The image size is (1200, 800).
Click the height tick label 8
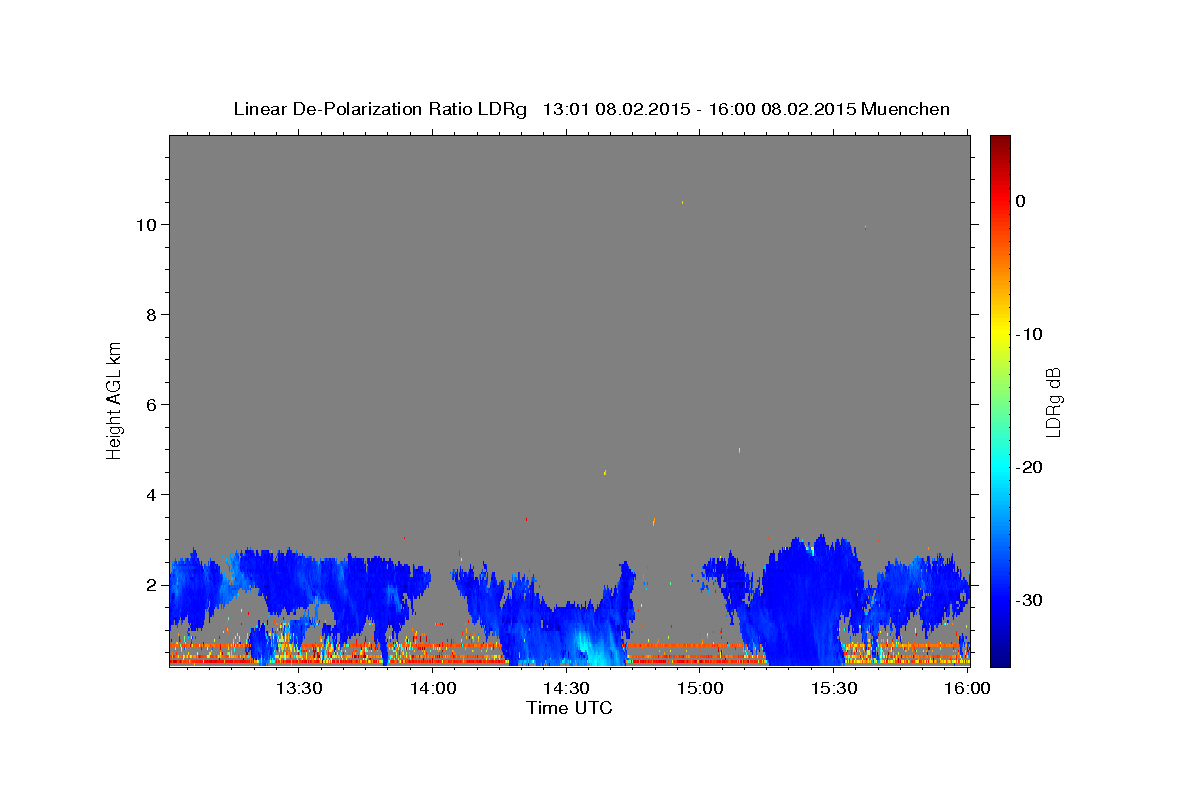(152, 315)
